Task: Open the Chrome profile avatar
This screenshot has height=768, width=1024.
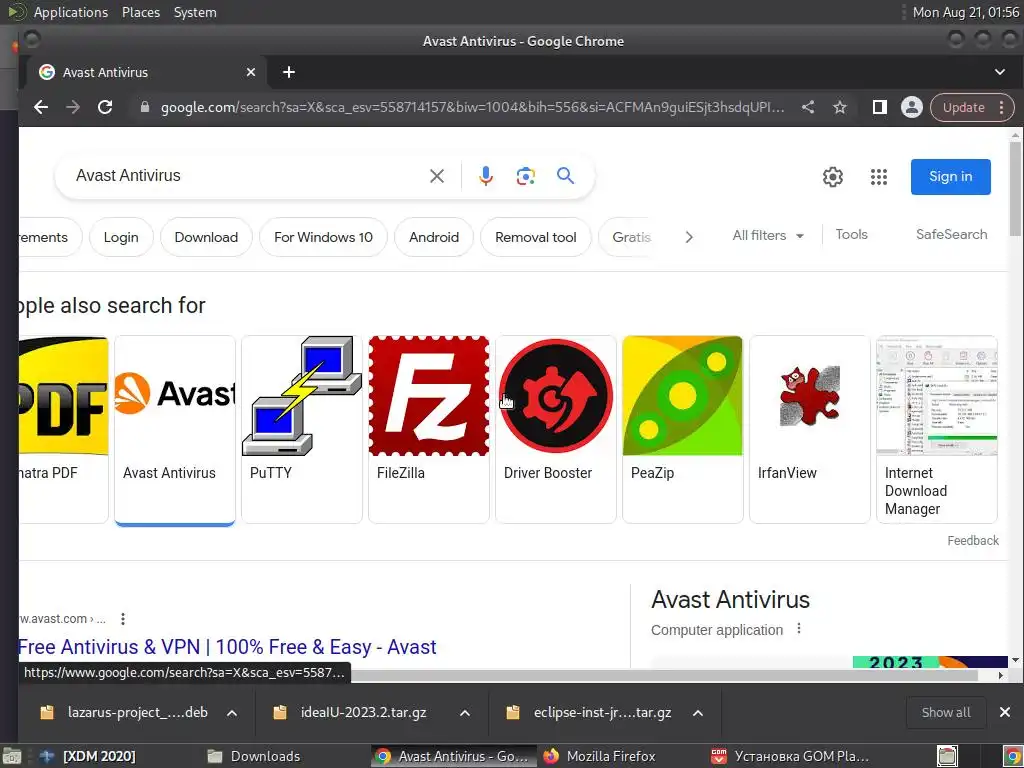Action: 912,107
